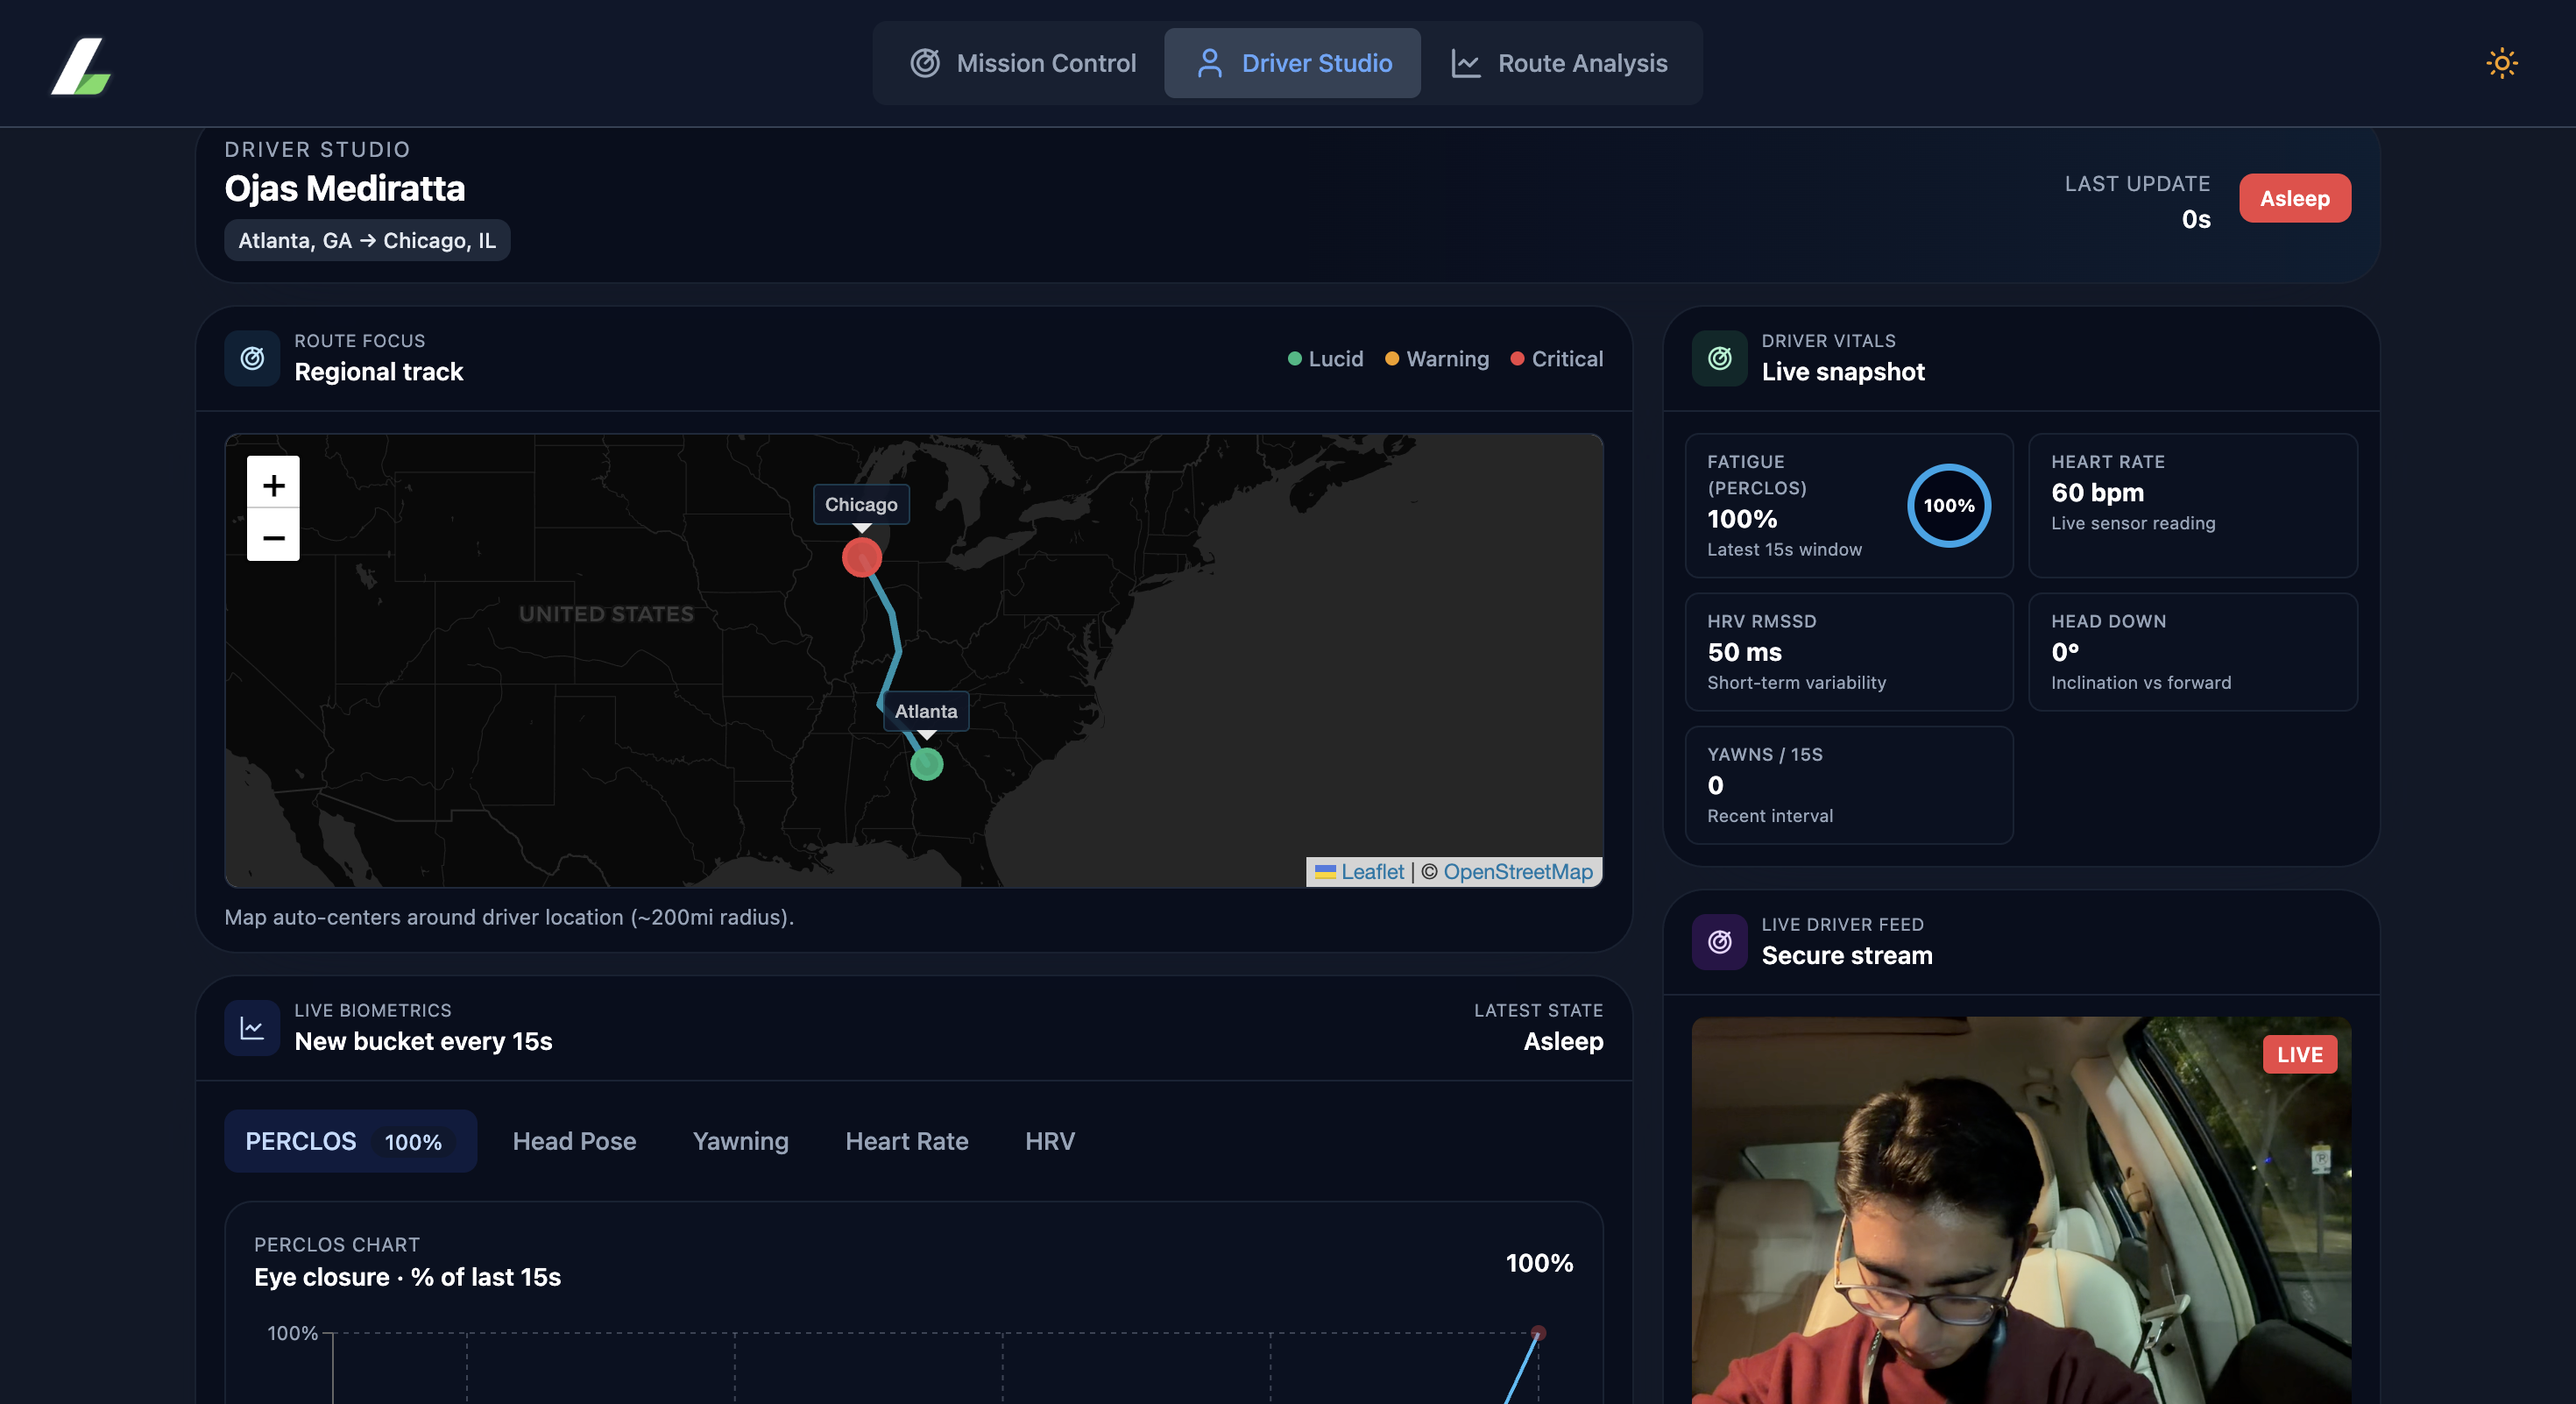Zoom in on the map
Viewport: 2576px width, 1404px height.
[x=273, y=485]
